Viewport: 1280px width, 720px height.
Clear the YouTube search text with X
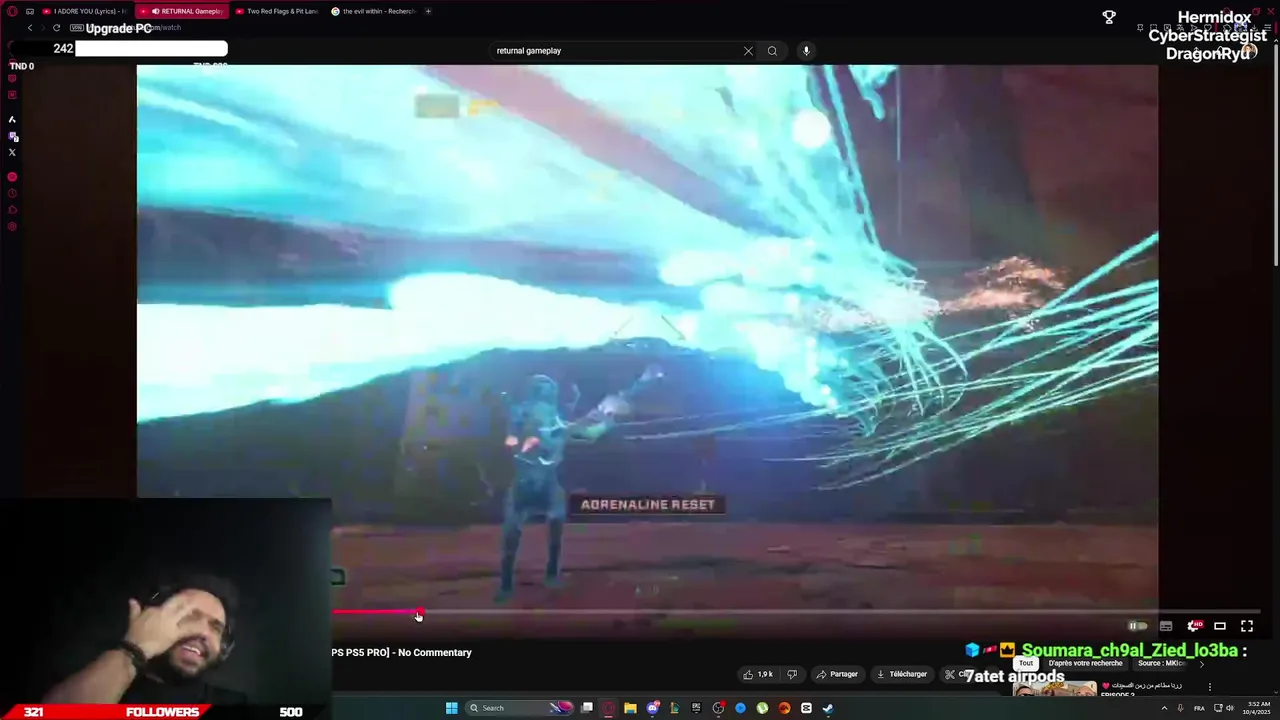tap(748, 51)
